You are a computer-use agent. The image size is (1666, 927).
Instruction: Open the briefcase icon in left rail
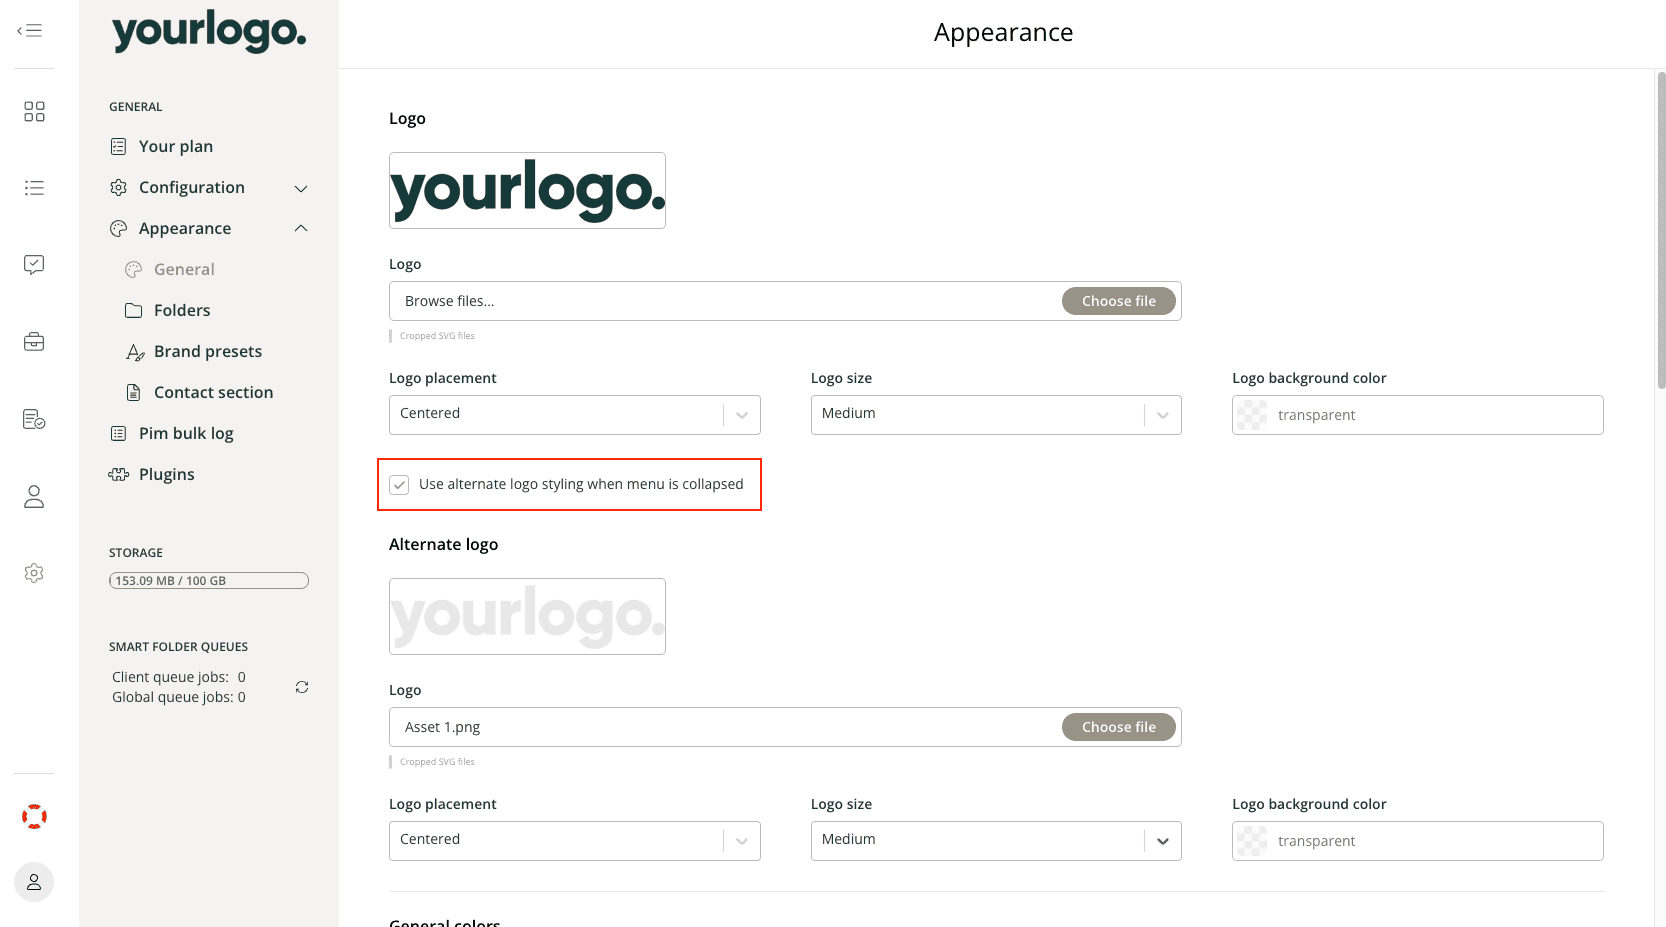[x=34, y=342]
